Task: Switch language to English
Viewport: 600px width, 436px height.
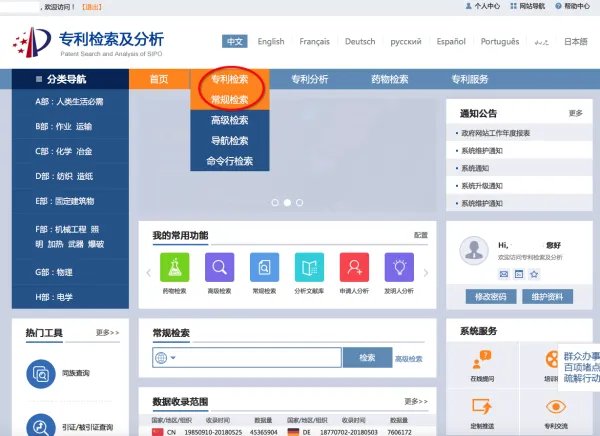Action: click(271, 41)
